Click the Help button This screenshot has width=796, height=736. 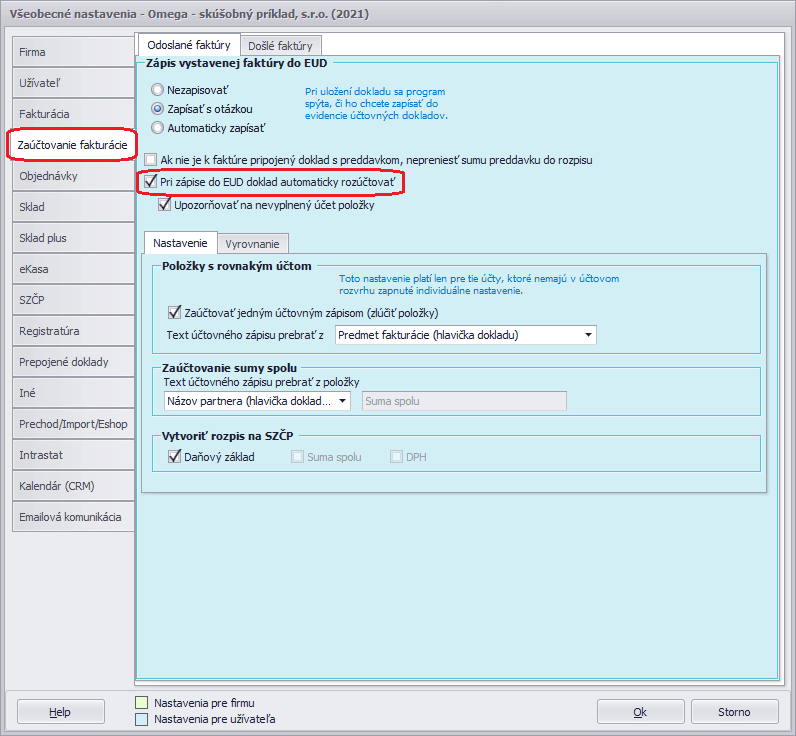point(61,712)
